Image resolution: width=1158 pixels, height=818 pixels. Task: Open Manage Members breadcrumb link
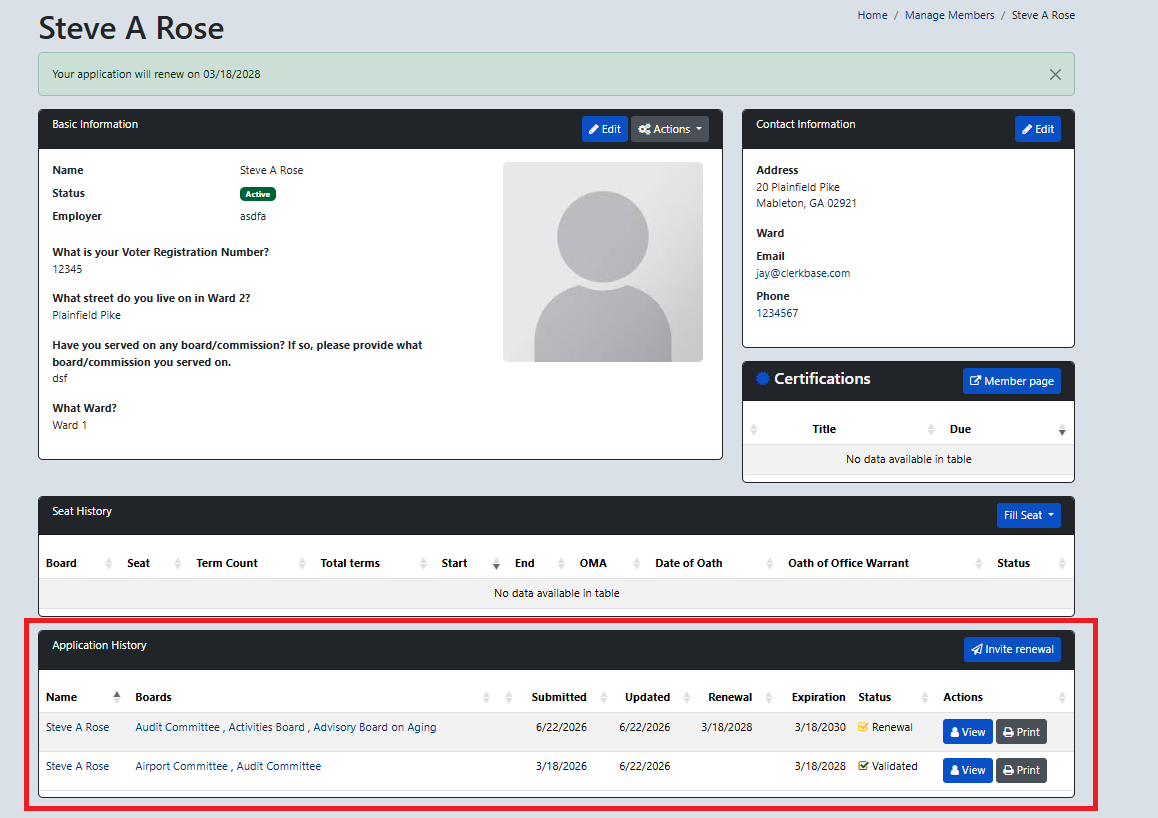point(949,15)
